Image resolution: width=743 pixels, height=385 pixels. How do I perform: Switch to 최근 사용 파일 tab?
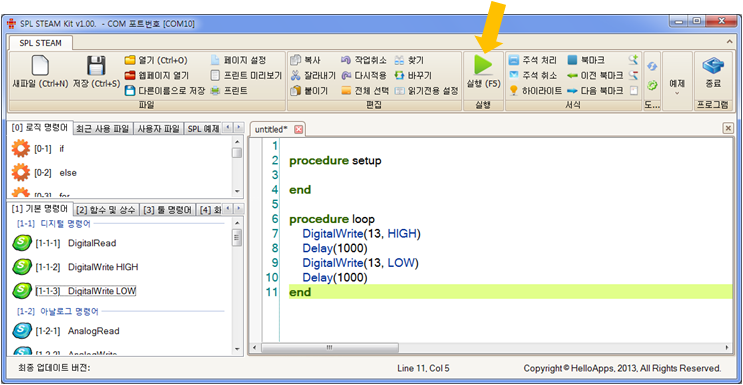pyautogui.click(x=103, y=128)
